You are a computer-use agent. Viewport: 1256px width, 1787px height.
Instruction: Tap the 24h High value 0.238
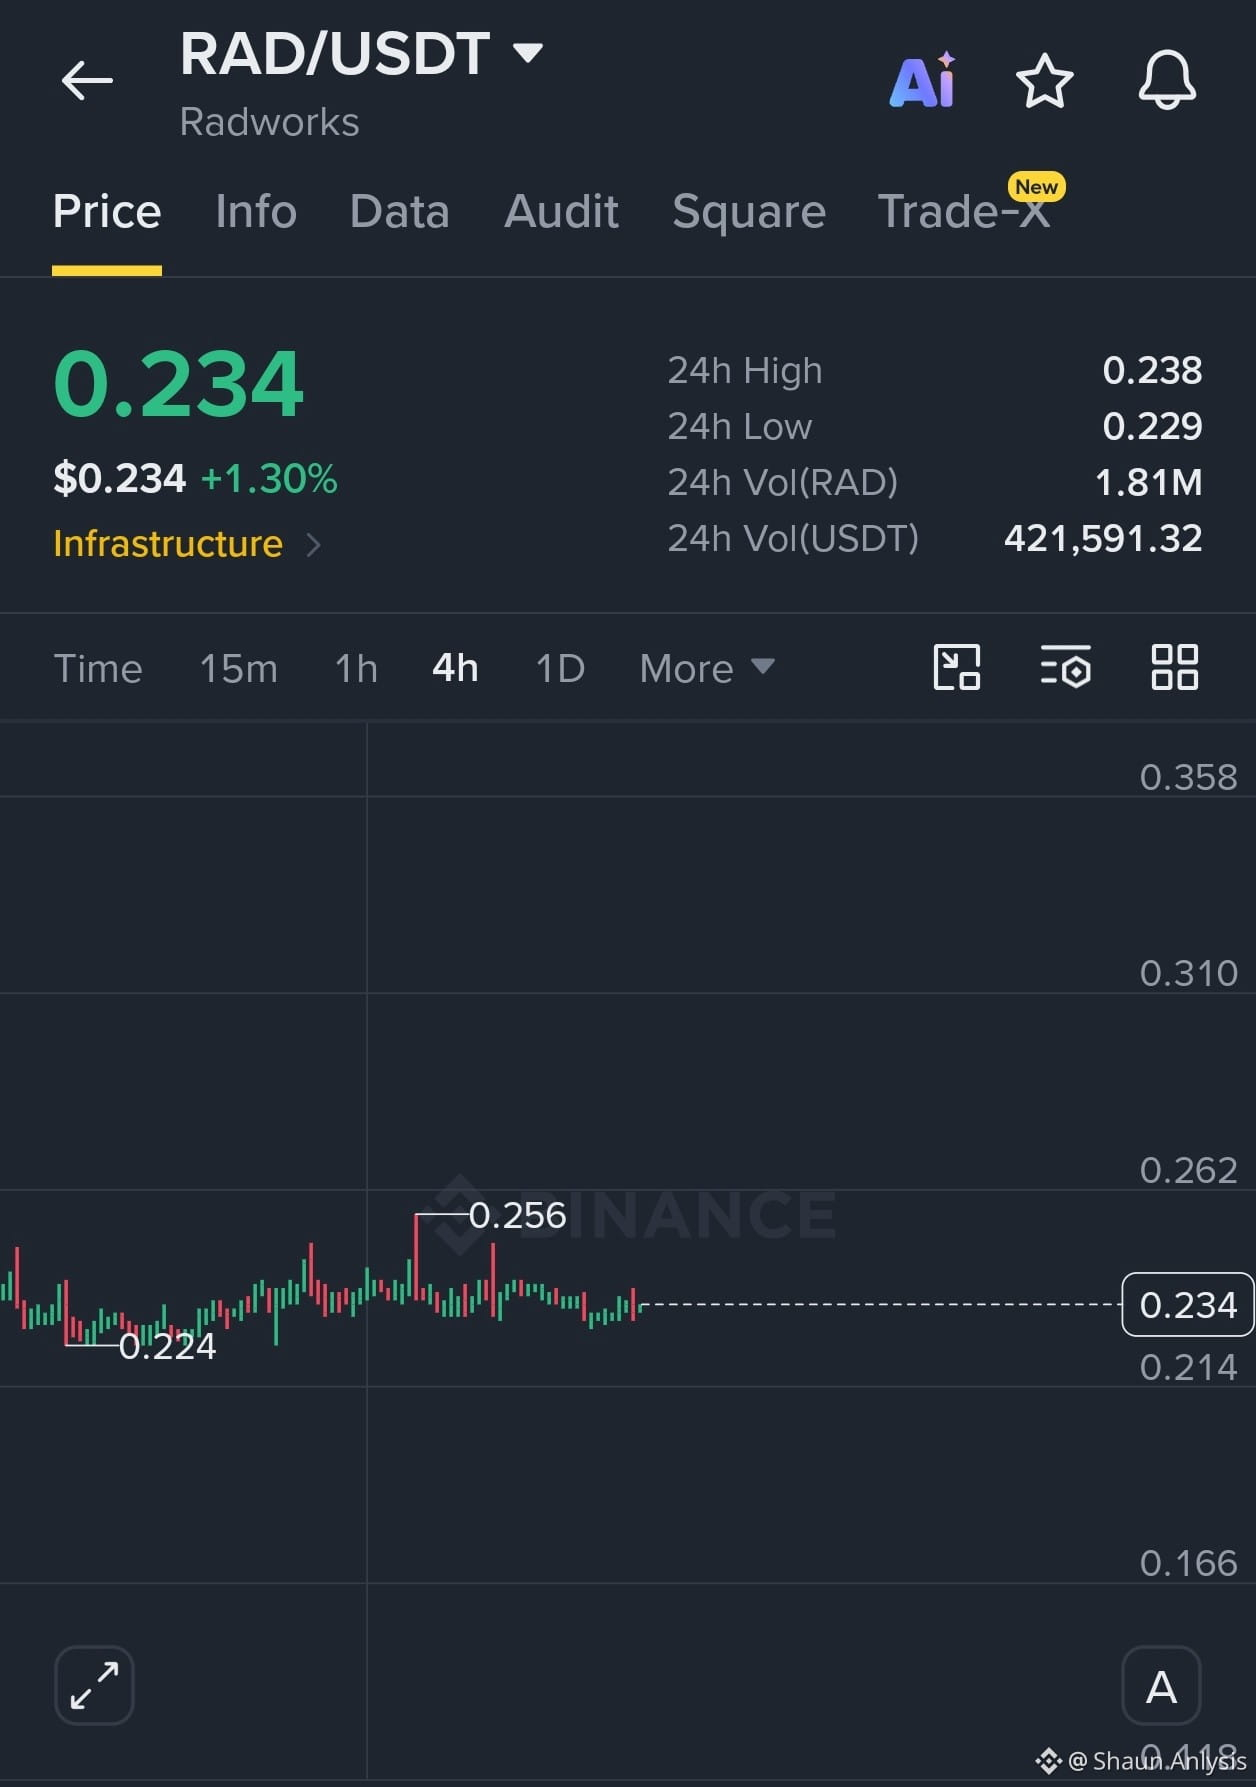tap(1152, 370)
